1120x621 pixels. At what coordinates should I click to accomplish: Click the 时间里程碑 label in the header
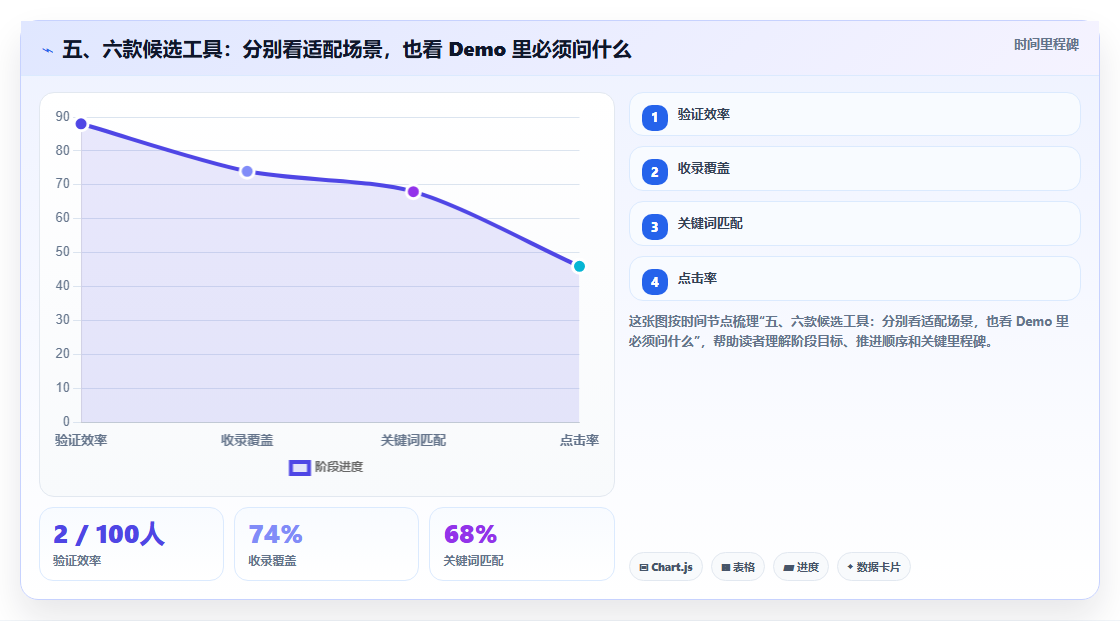pyautogui.click(x=1046, y=44)
